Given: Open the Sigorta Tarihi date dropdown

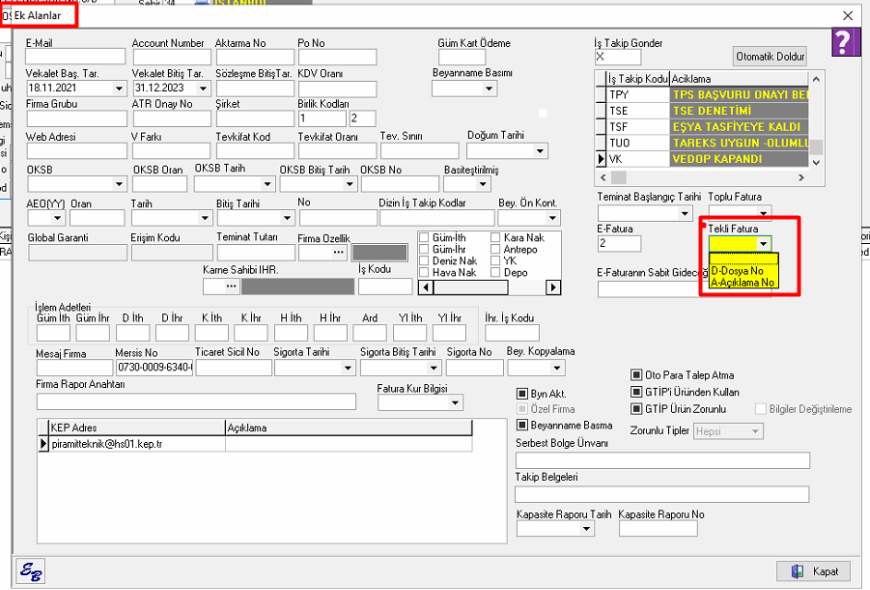Looking at the screenshot, I should [x=348, y=368].
